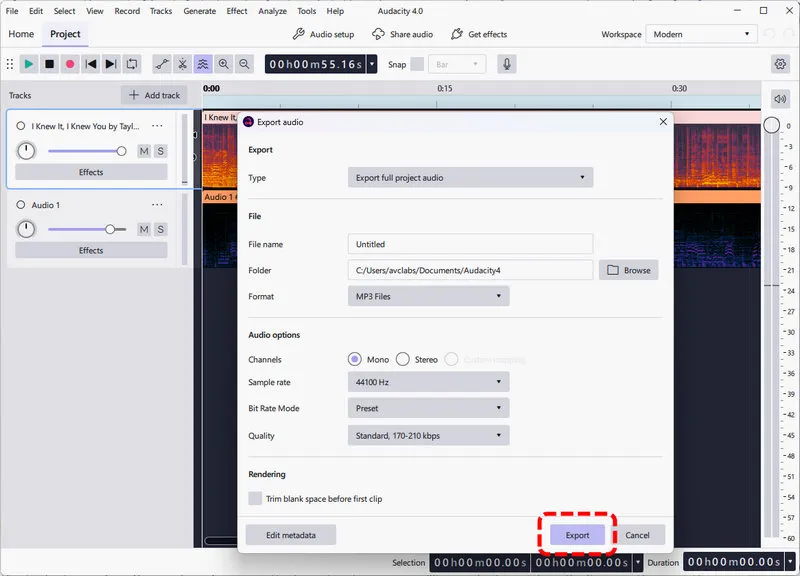Screen dimensions: 800x576
Task: Click the playback speaker meter icon
Action: [x=780, y=99]
